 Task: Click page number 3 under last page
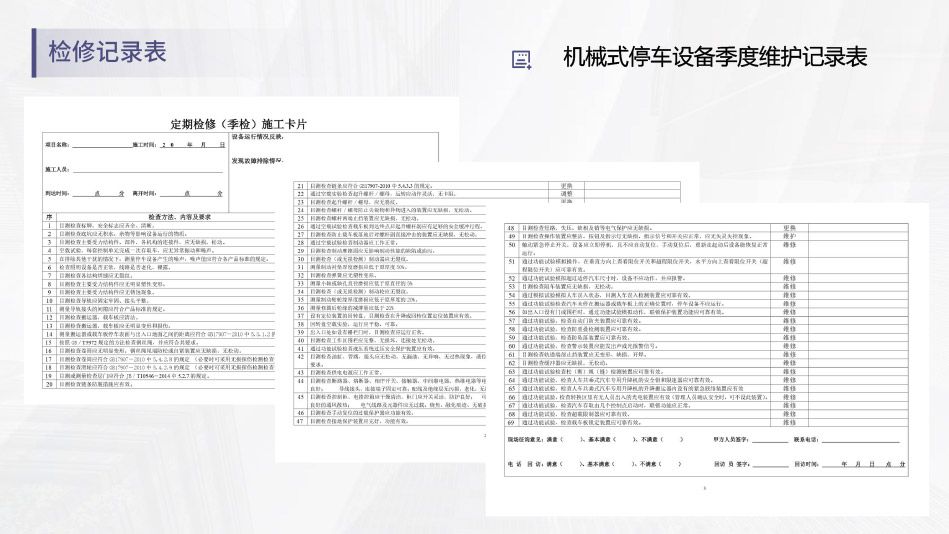704,488
